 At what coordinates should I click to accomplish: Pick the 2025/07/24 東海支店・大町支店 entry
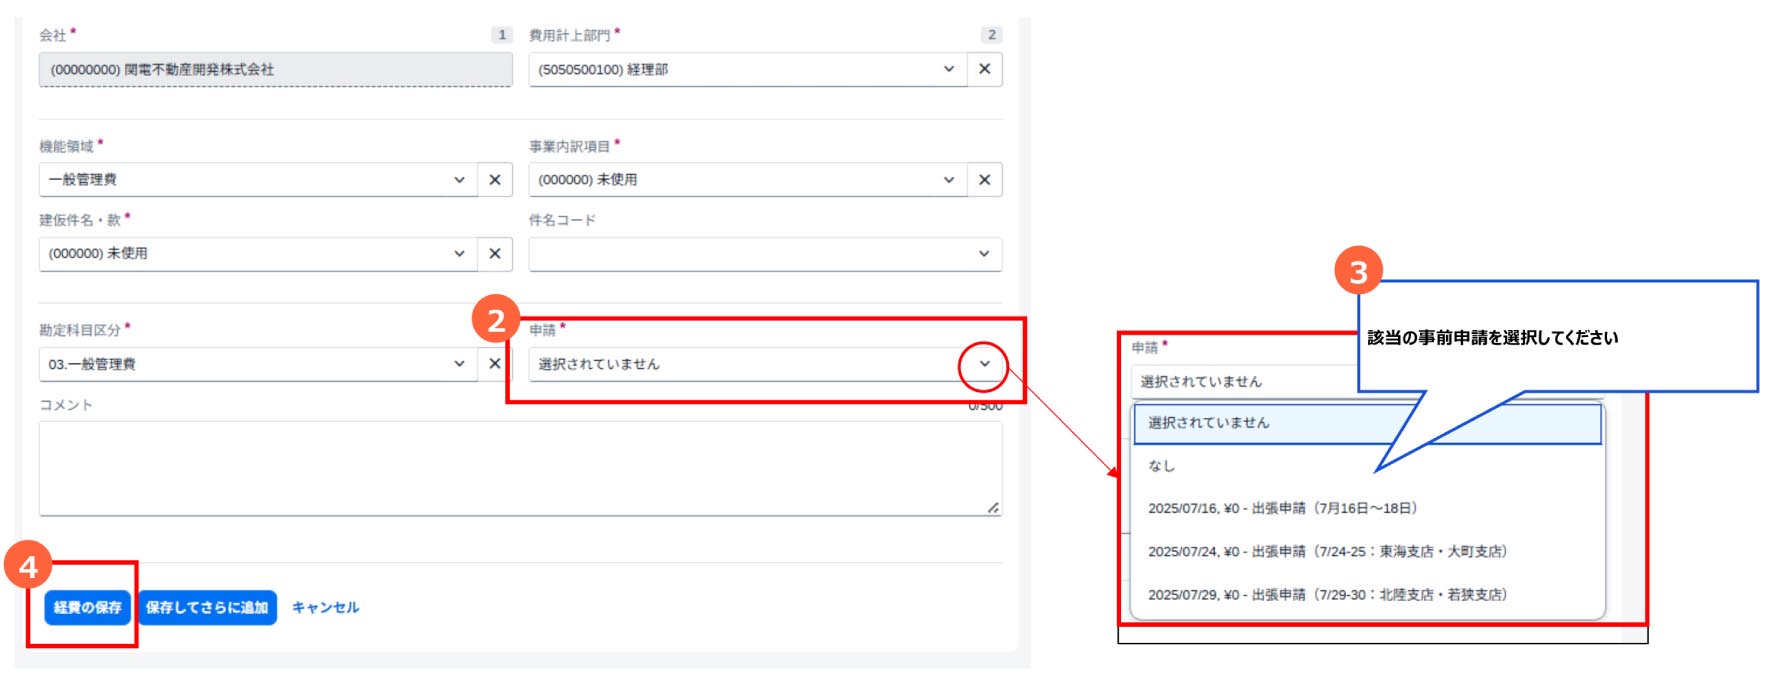(x=1326, y=552)
